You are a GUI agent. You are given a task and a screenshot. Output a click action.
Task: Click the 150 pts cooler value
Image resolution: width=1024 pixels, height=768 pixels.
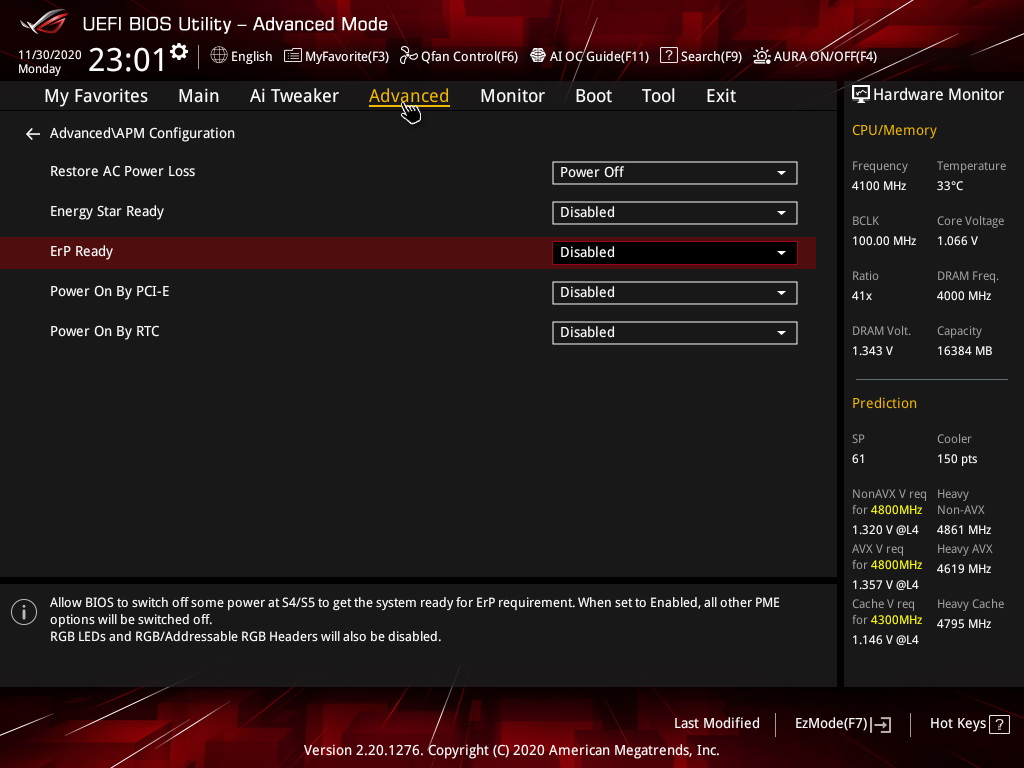(957, 459)
